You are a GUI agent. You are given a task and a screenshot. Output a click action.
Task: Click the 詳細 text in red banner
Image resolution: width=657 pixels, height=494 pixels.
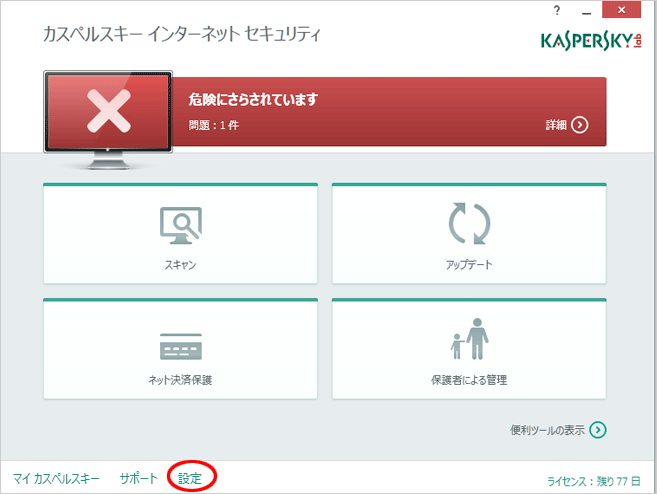coord(556,125)
